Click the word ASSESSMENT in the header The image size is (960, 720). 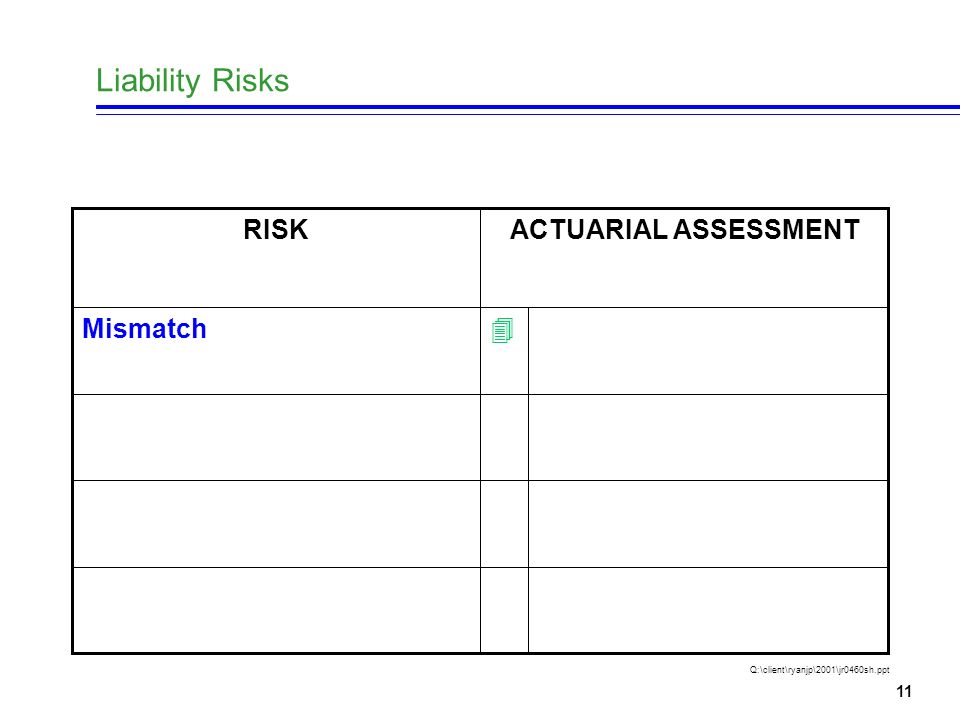[767, 230]
